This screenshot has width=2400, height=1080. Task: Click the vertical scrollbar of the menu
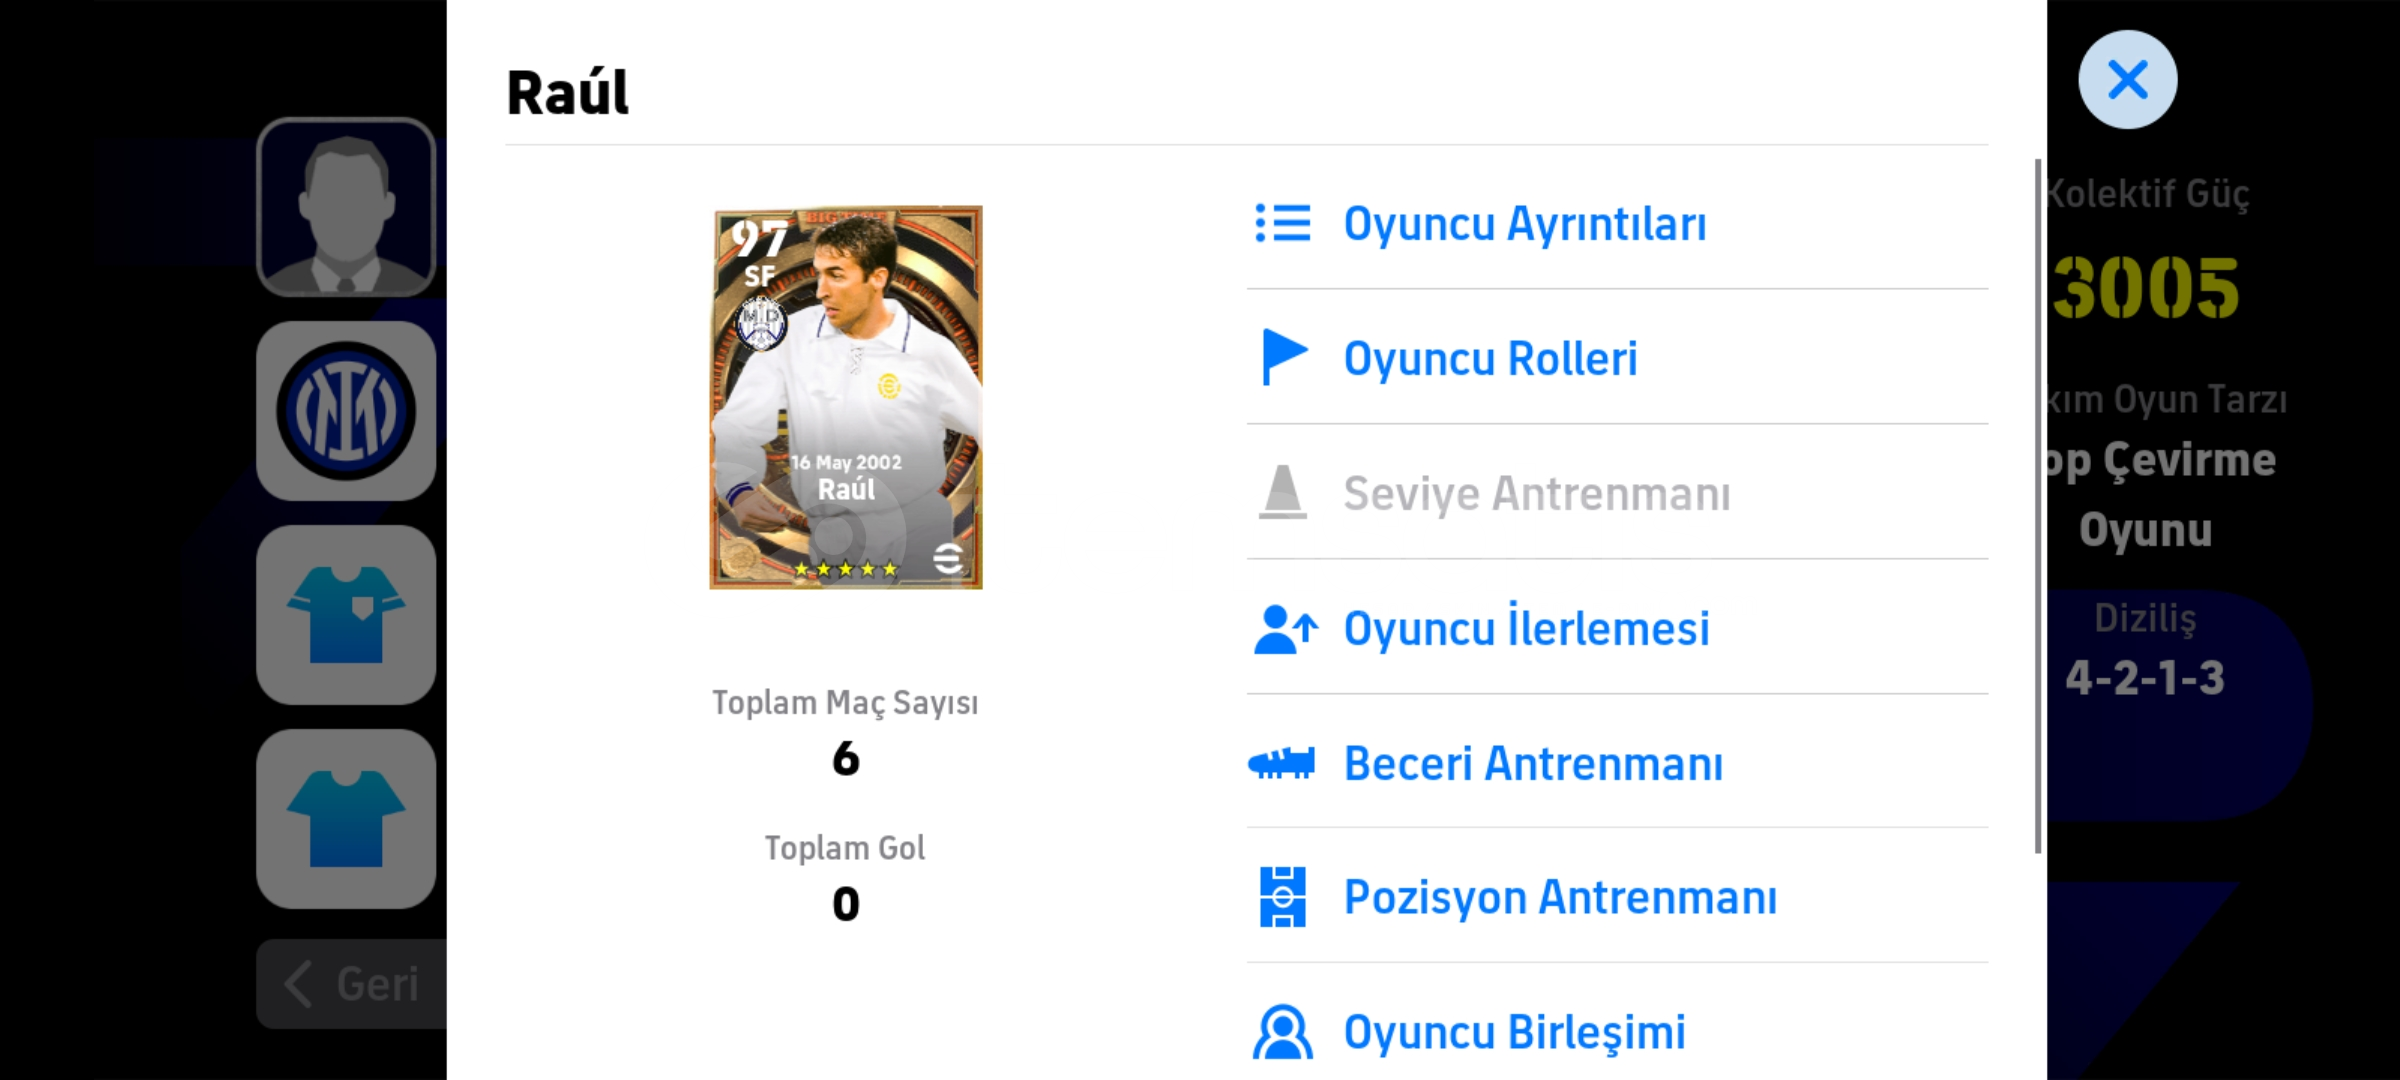(x=2037, y=506)
